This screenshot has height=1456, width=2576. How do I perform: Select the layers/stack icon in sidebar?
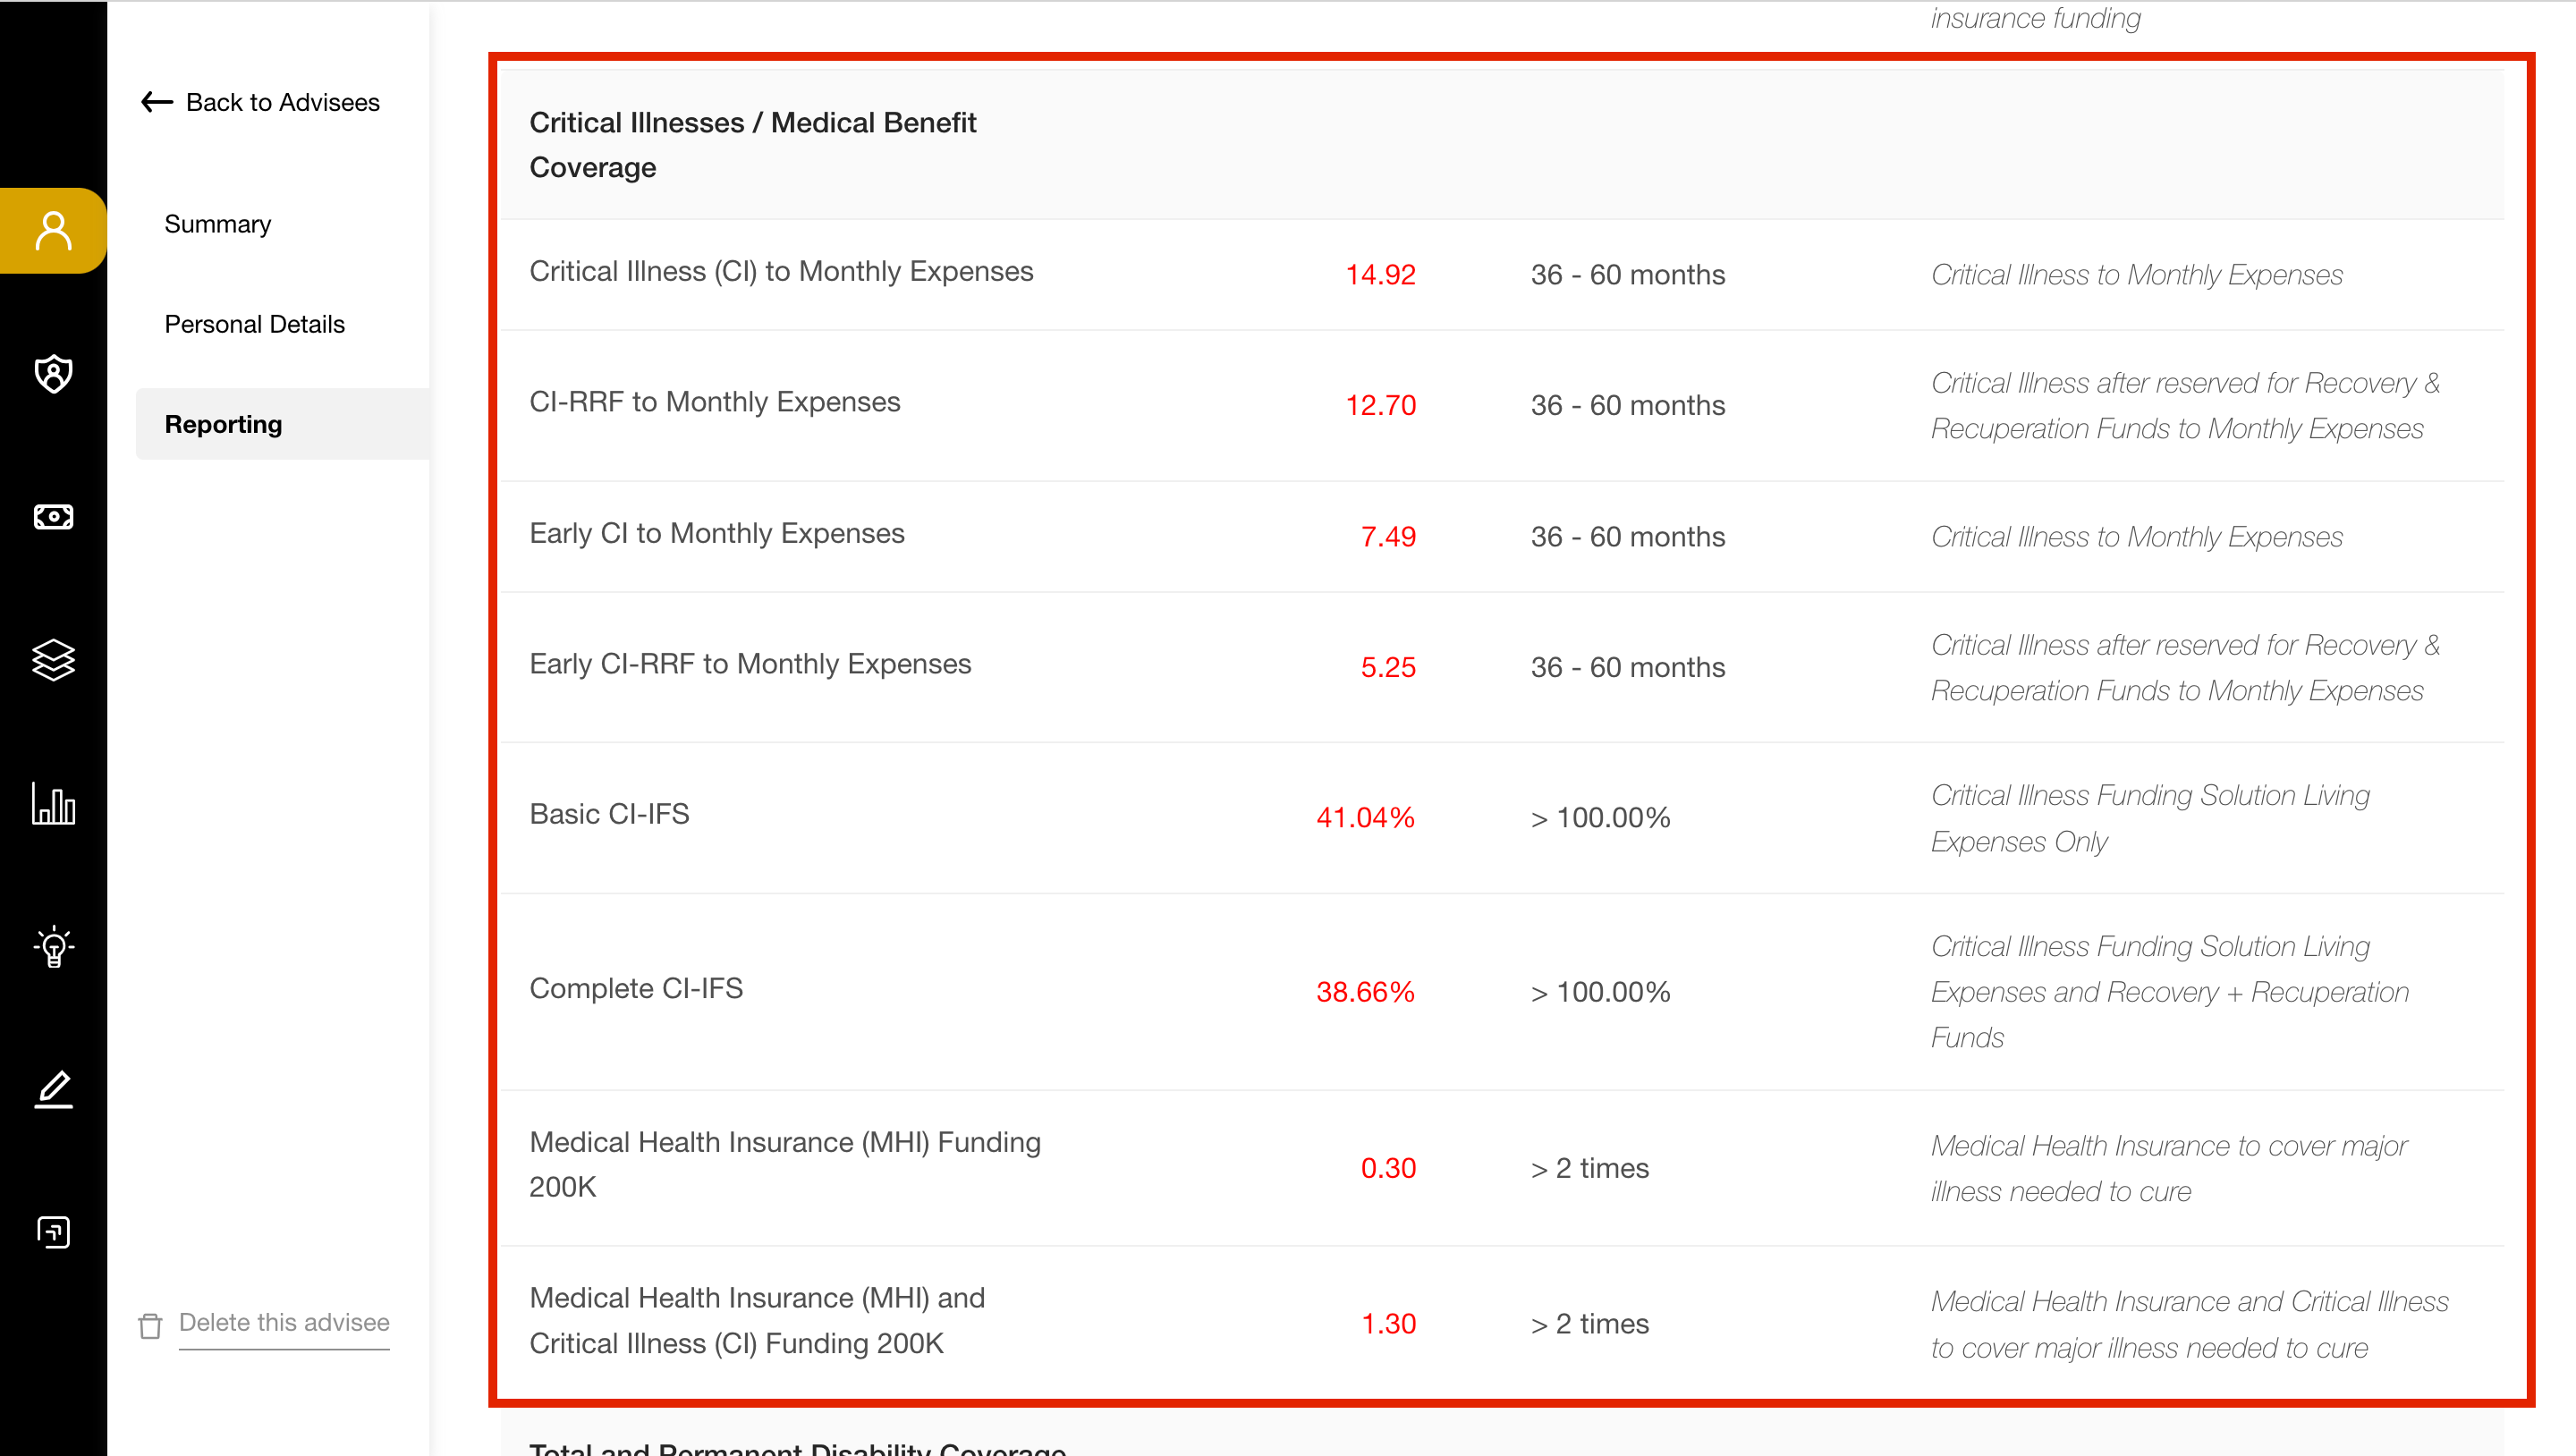(x=53, y=660)
